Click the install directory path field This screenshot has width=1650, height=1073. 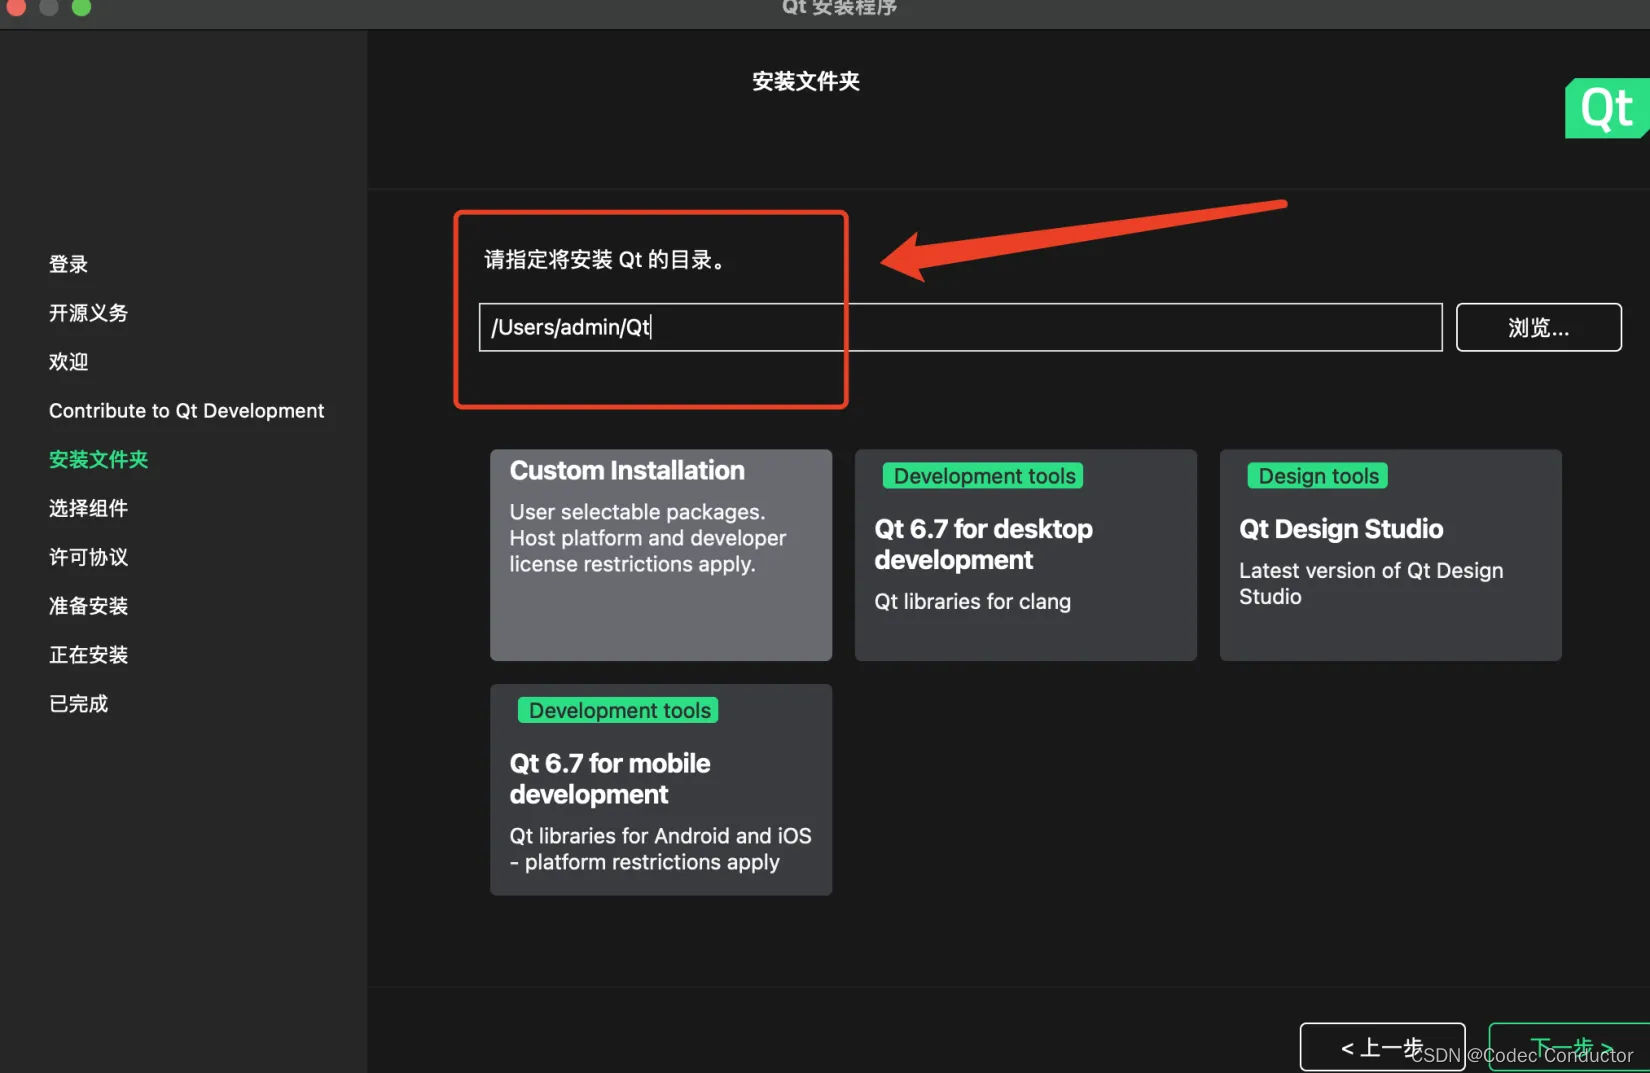click(x=960, y=327)
